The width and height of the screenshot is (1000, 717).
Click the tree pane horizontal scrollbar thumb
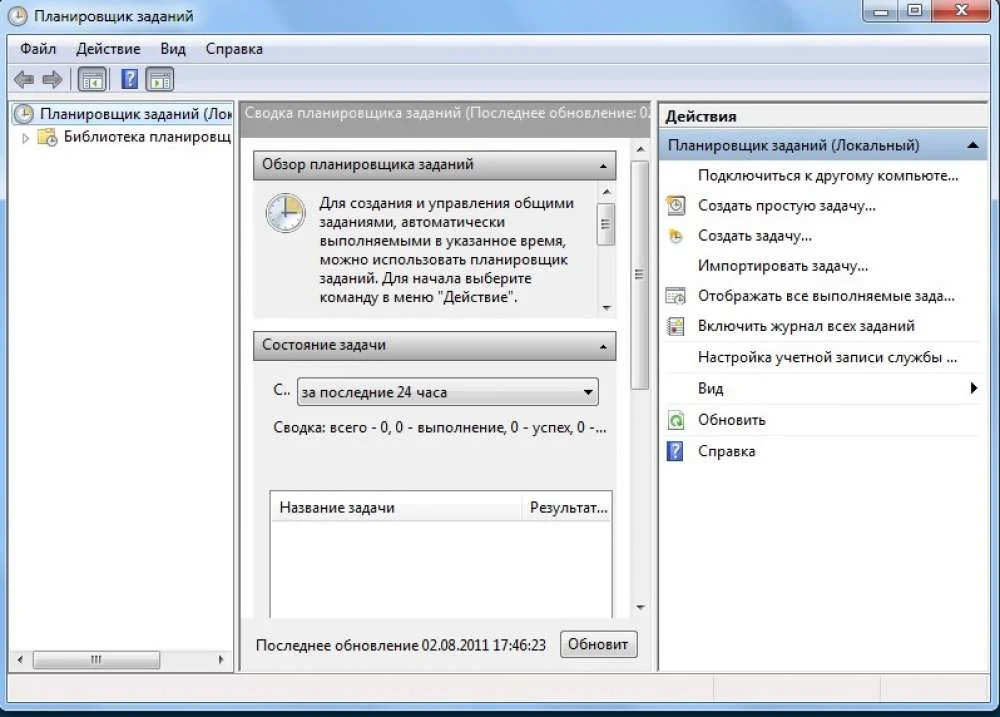point(96,660)
